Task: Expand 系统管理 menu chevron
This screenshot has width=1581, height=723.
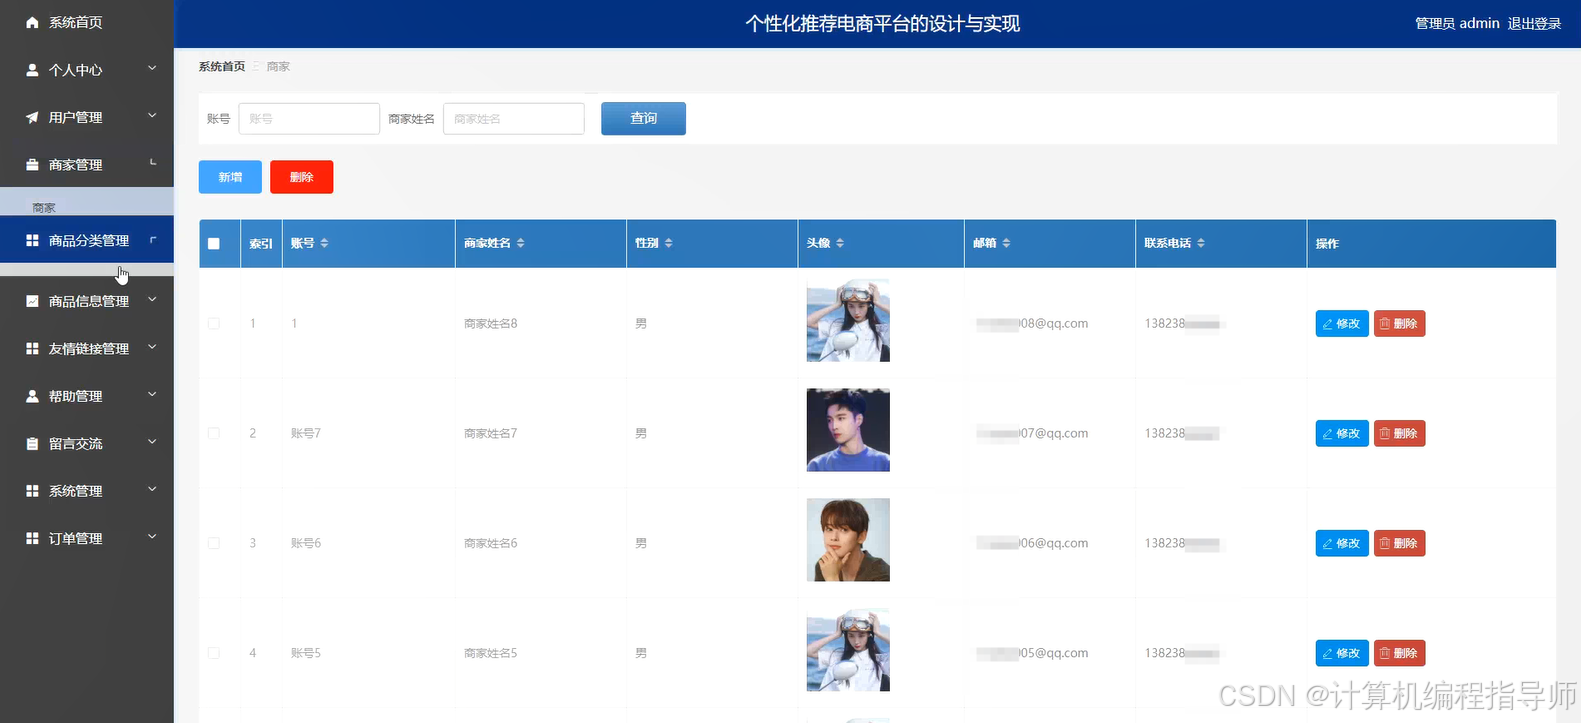Action: tap(152, 489)
